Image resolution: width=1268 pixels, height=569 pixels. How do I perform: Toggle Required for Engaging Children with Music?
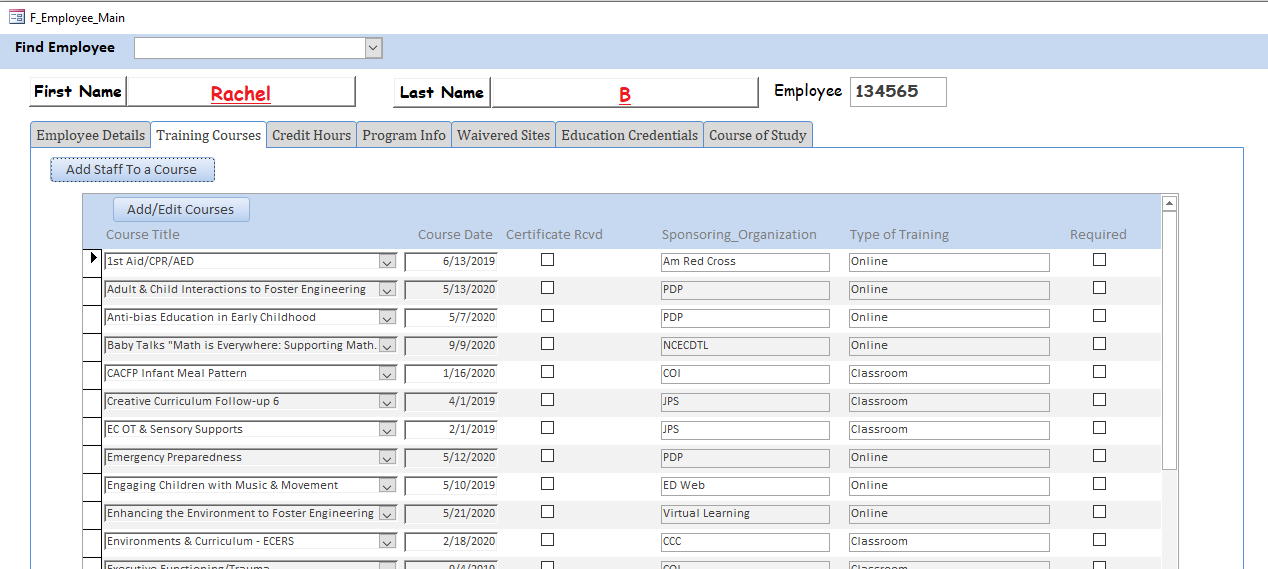click(1099, 483)
